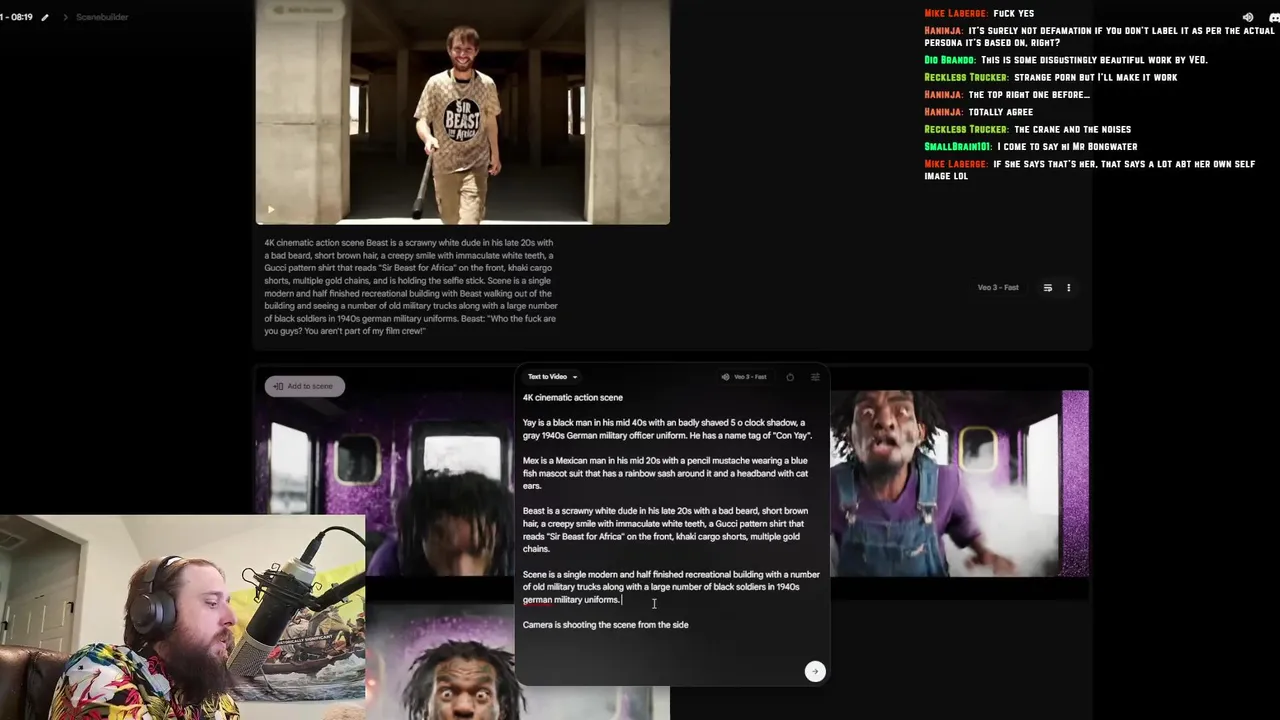Click the prompt description under first video
This screenshot has width=1280, height=720.
411,287
